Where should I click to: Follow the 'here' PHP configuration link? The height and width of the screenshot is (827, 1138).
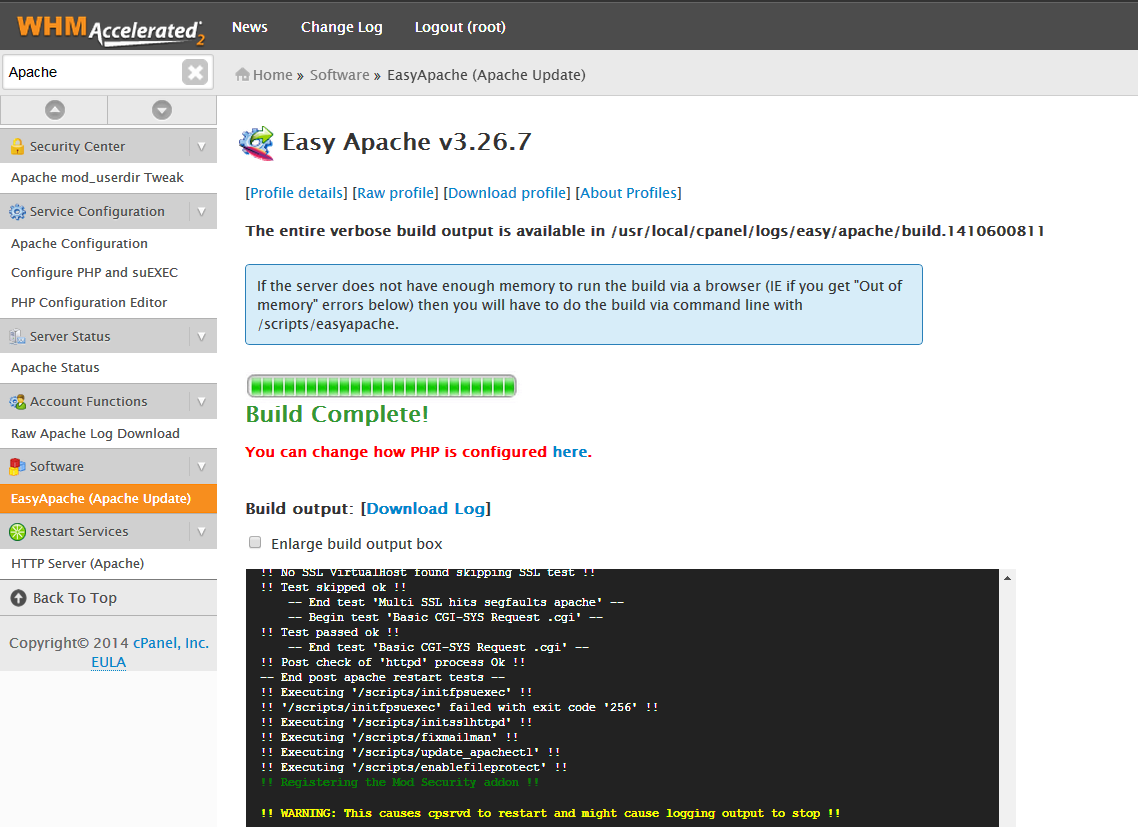click(x=570, y=452)
